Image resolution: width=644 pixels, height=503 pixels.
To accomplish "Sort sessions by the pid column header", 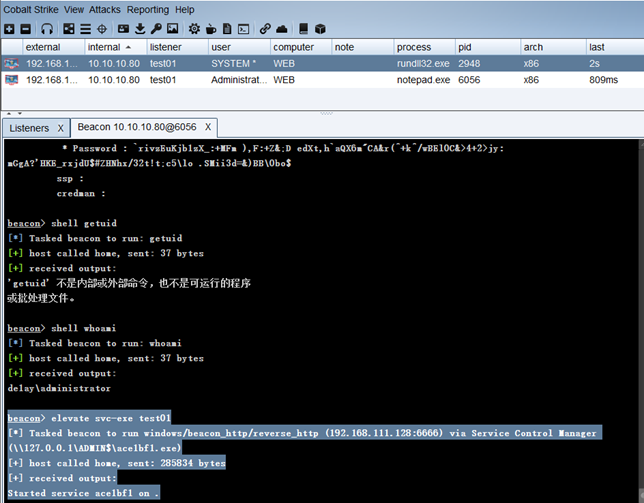I will (488, 47).
